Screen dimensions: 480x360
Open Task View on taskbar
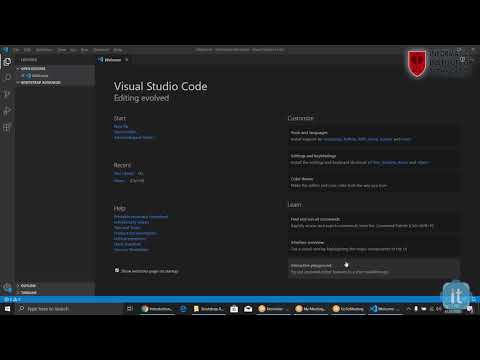(x=130, y=309)
